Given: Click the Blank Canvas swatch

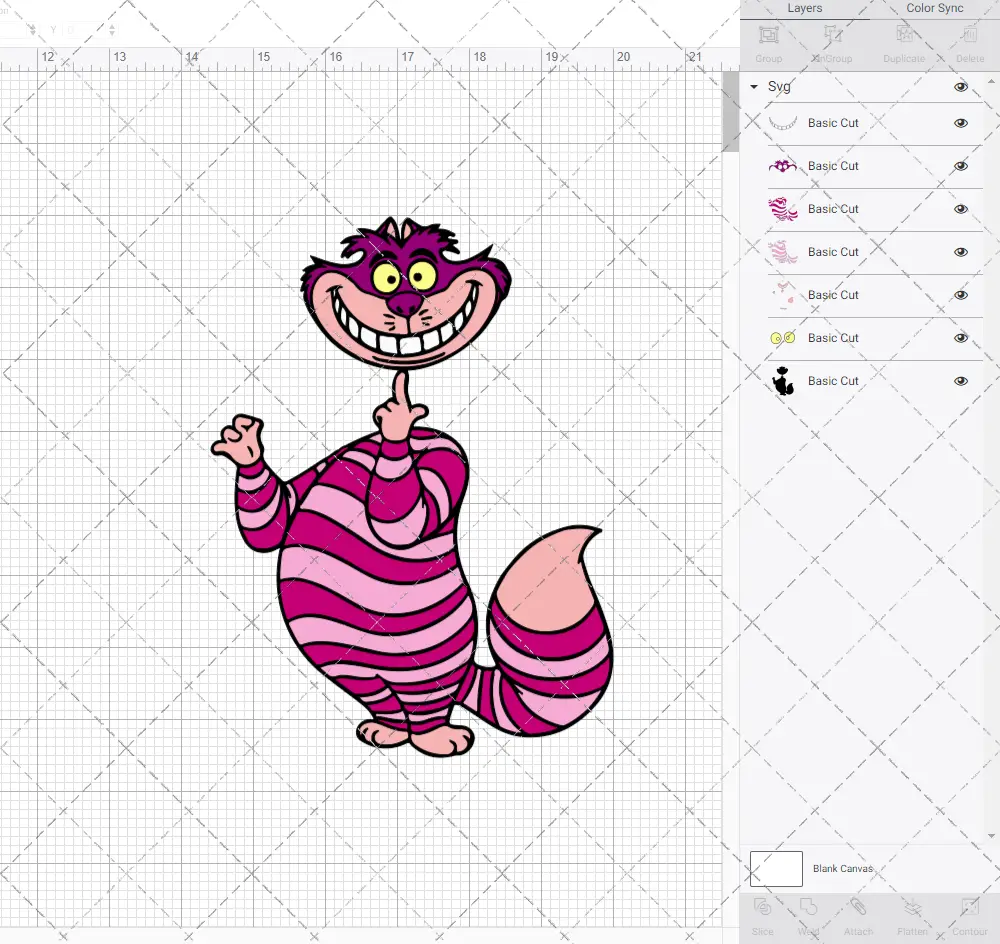Looking at the screenshot, I should 776,869.
